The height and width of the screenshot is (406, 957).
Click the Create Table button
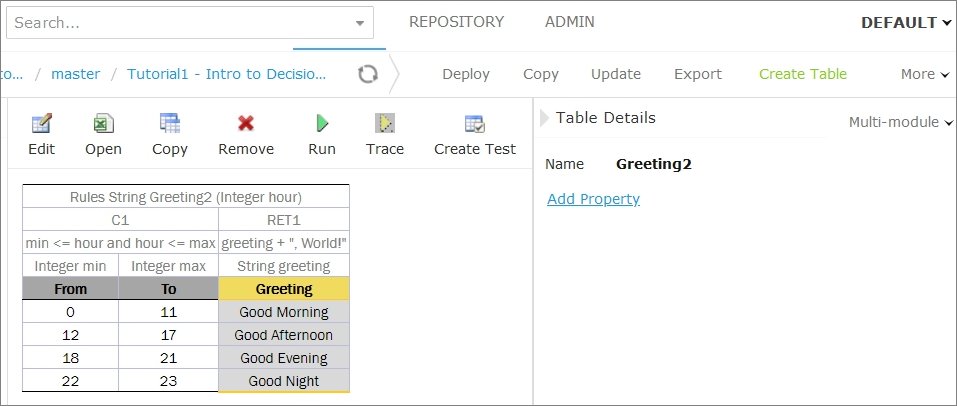click(802, 74)
